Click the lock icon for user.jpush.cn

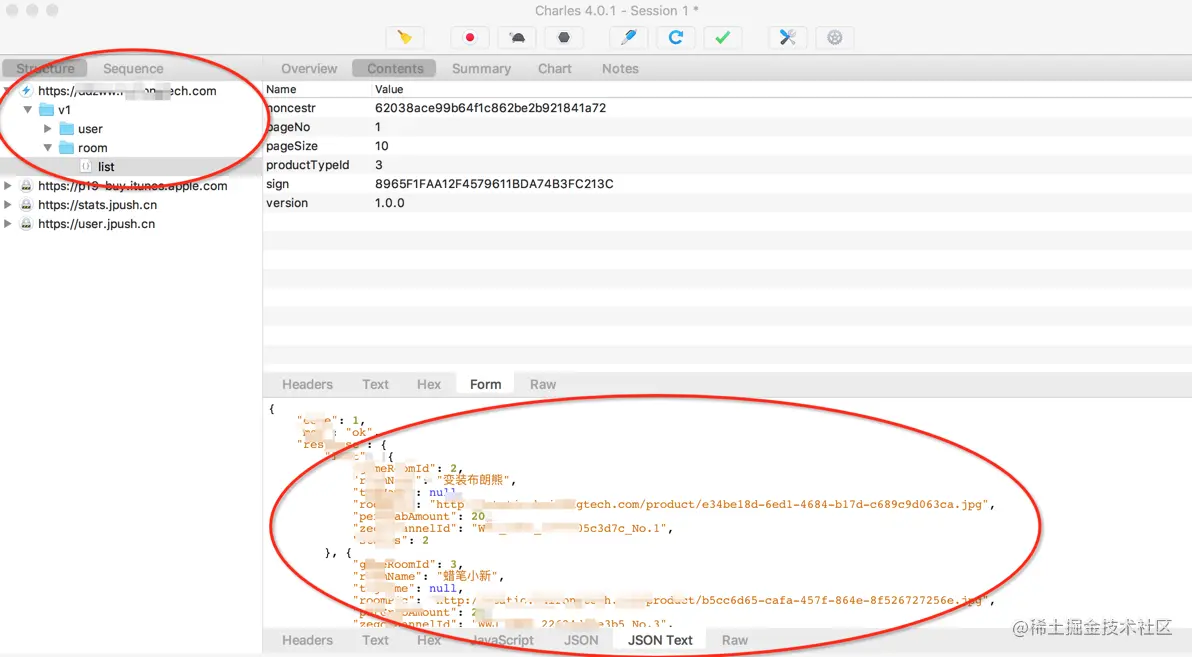[x=27, y=224]
